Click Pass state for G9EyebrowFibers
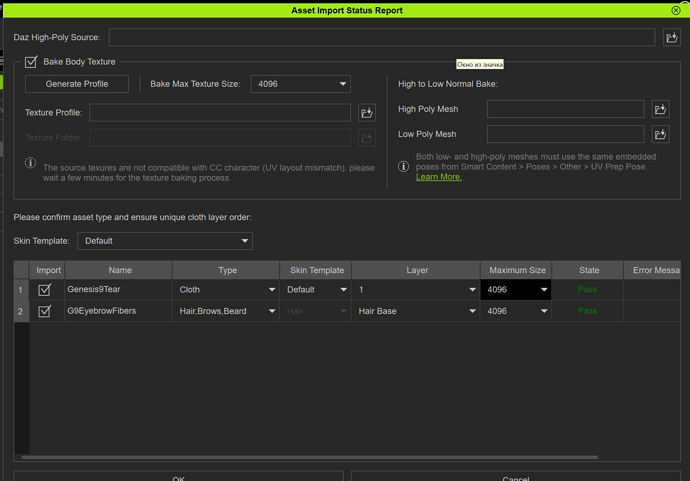This screenshot has height=481, width=690. click(587, 311)
